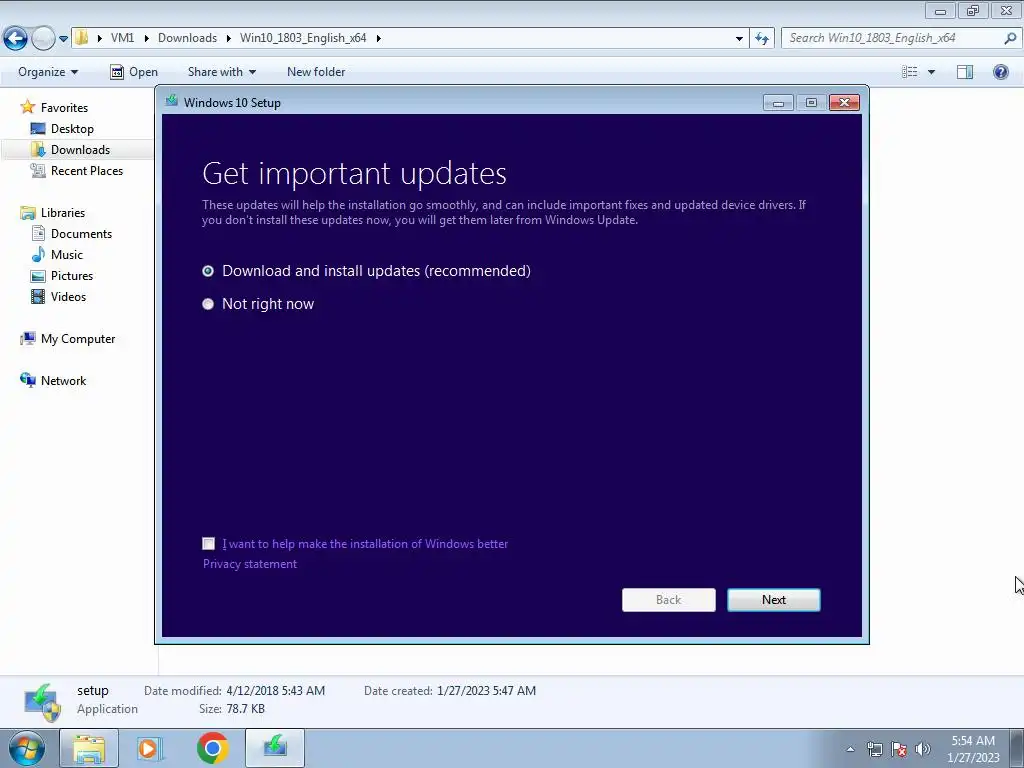Toggle the preview pane
Viewport: 1024px width, 768px height.
(x=965, y=72)
